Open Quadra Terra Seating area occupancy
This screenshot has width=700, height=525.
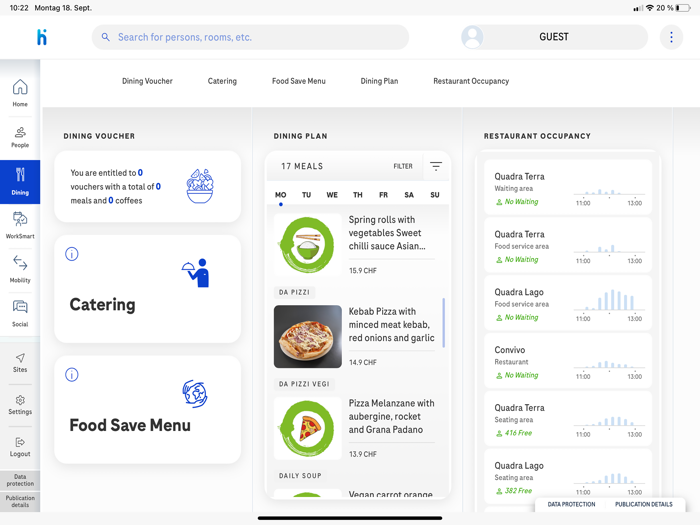pyautogui.click(x=568, y=418)
